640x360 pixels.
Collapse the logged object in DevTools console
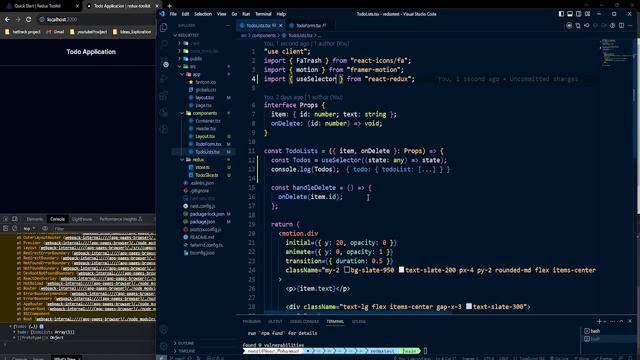coord(11,327)
